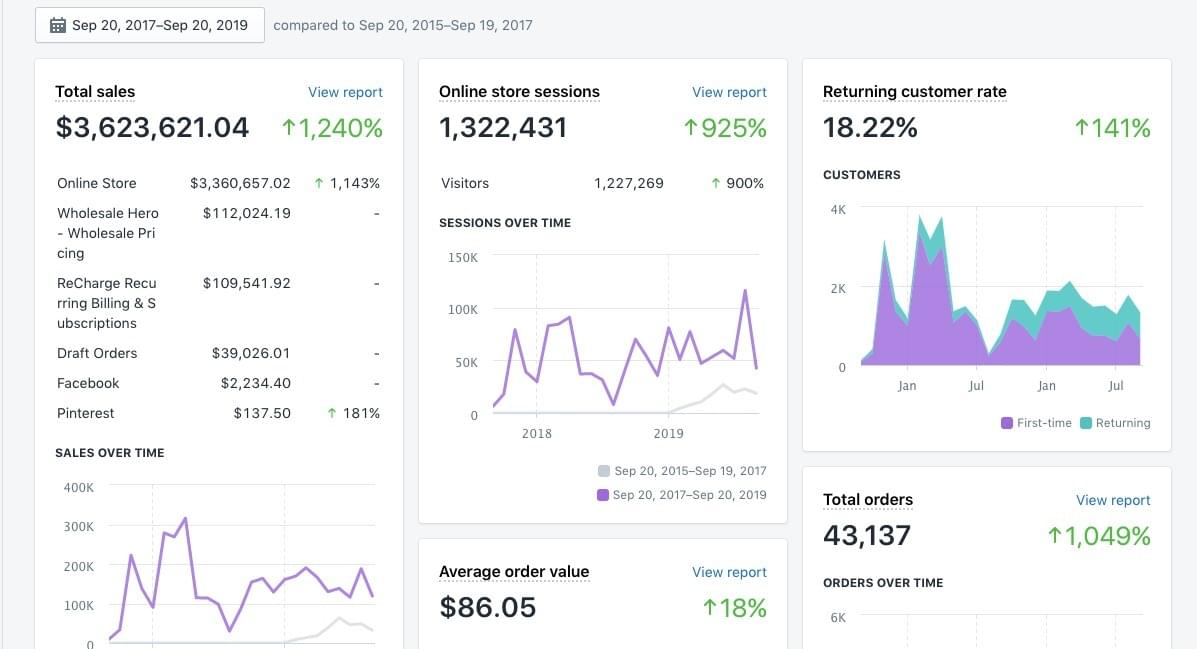Click the Online store sessions heading
Viewport: 1197px width, 649px height.
point(519,92)
